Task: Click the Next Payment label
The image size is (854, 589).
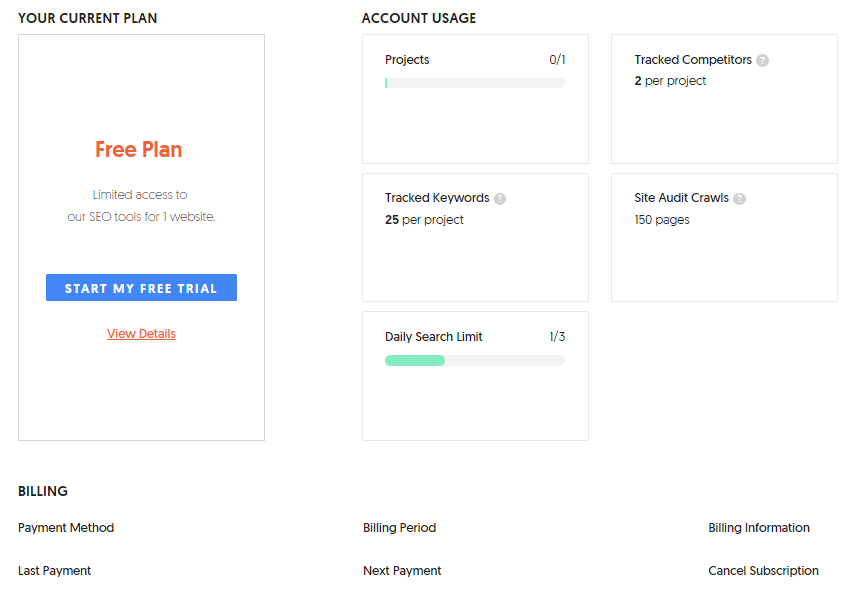Action: point(402,571)
